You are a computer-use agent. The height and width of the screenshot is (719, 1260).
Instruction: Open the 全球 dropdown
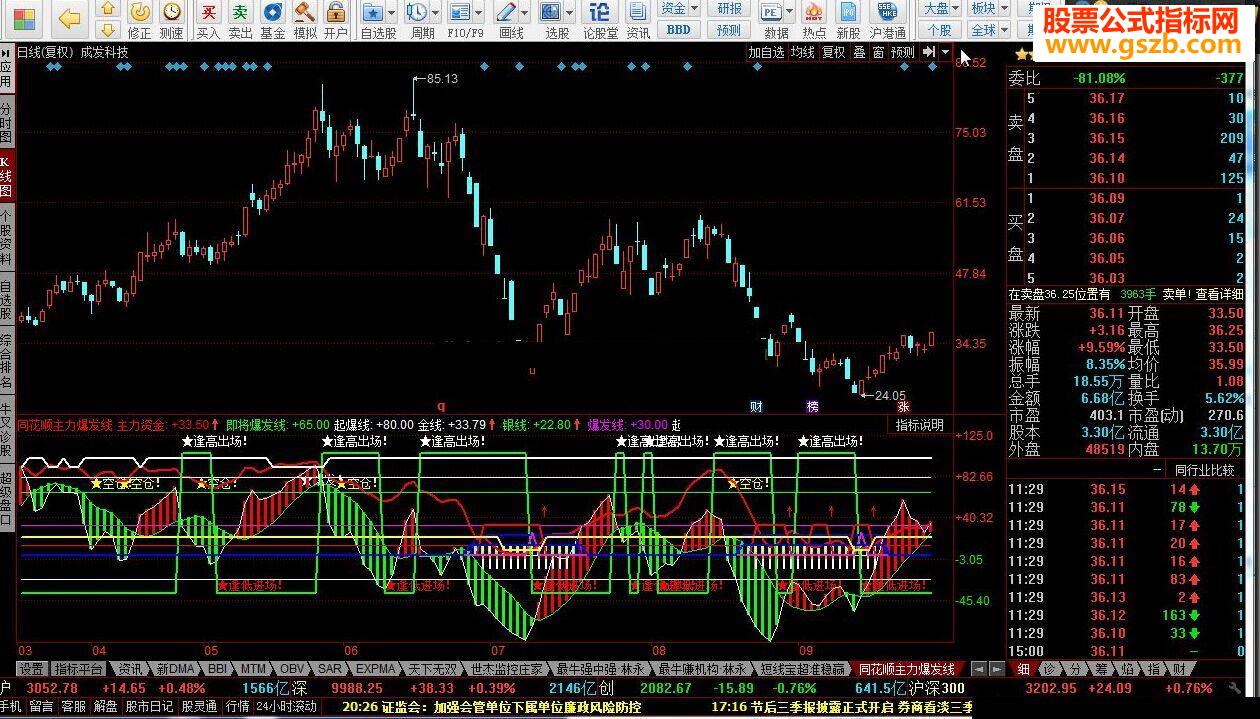pyautogui.click(x=989, y=30)
